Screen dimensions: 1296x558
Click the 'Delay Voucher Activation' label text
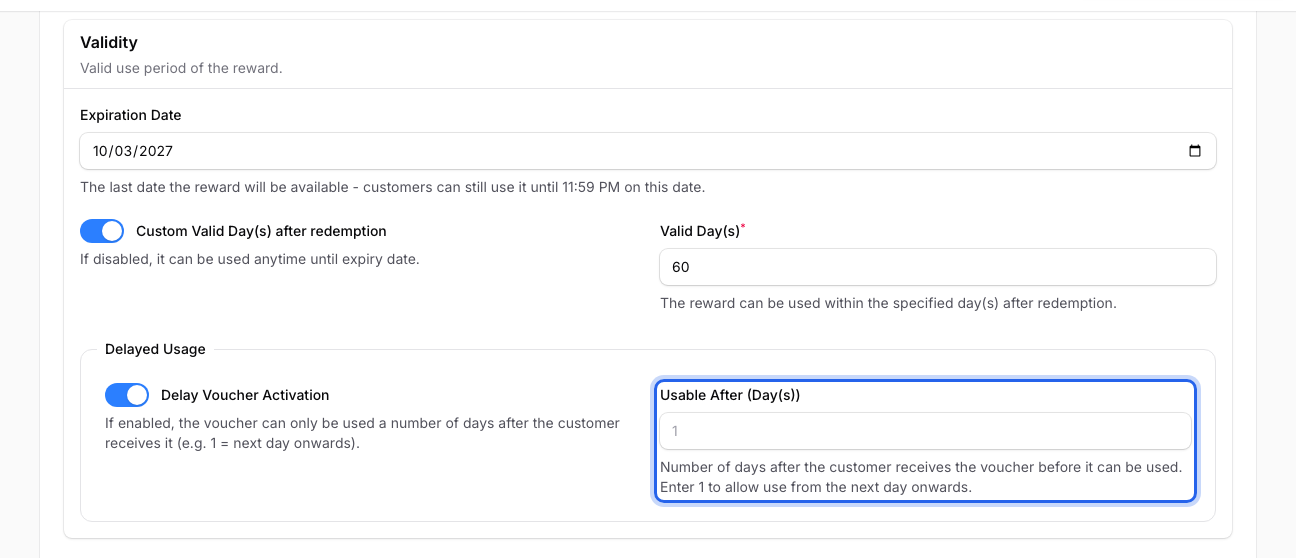[x=245, y=395]
